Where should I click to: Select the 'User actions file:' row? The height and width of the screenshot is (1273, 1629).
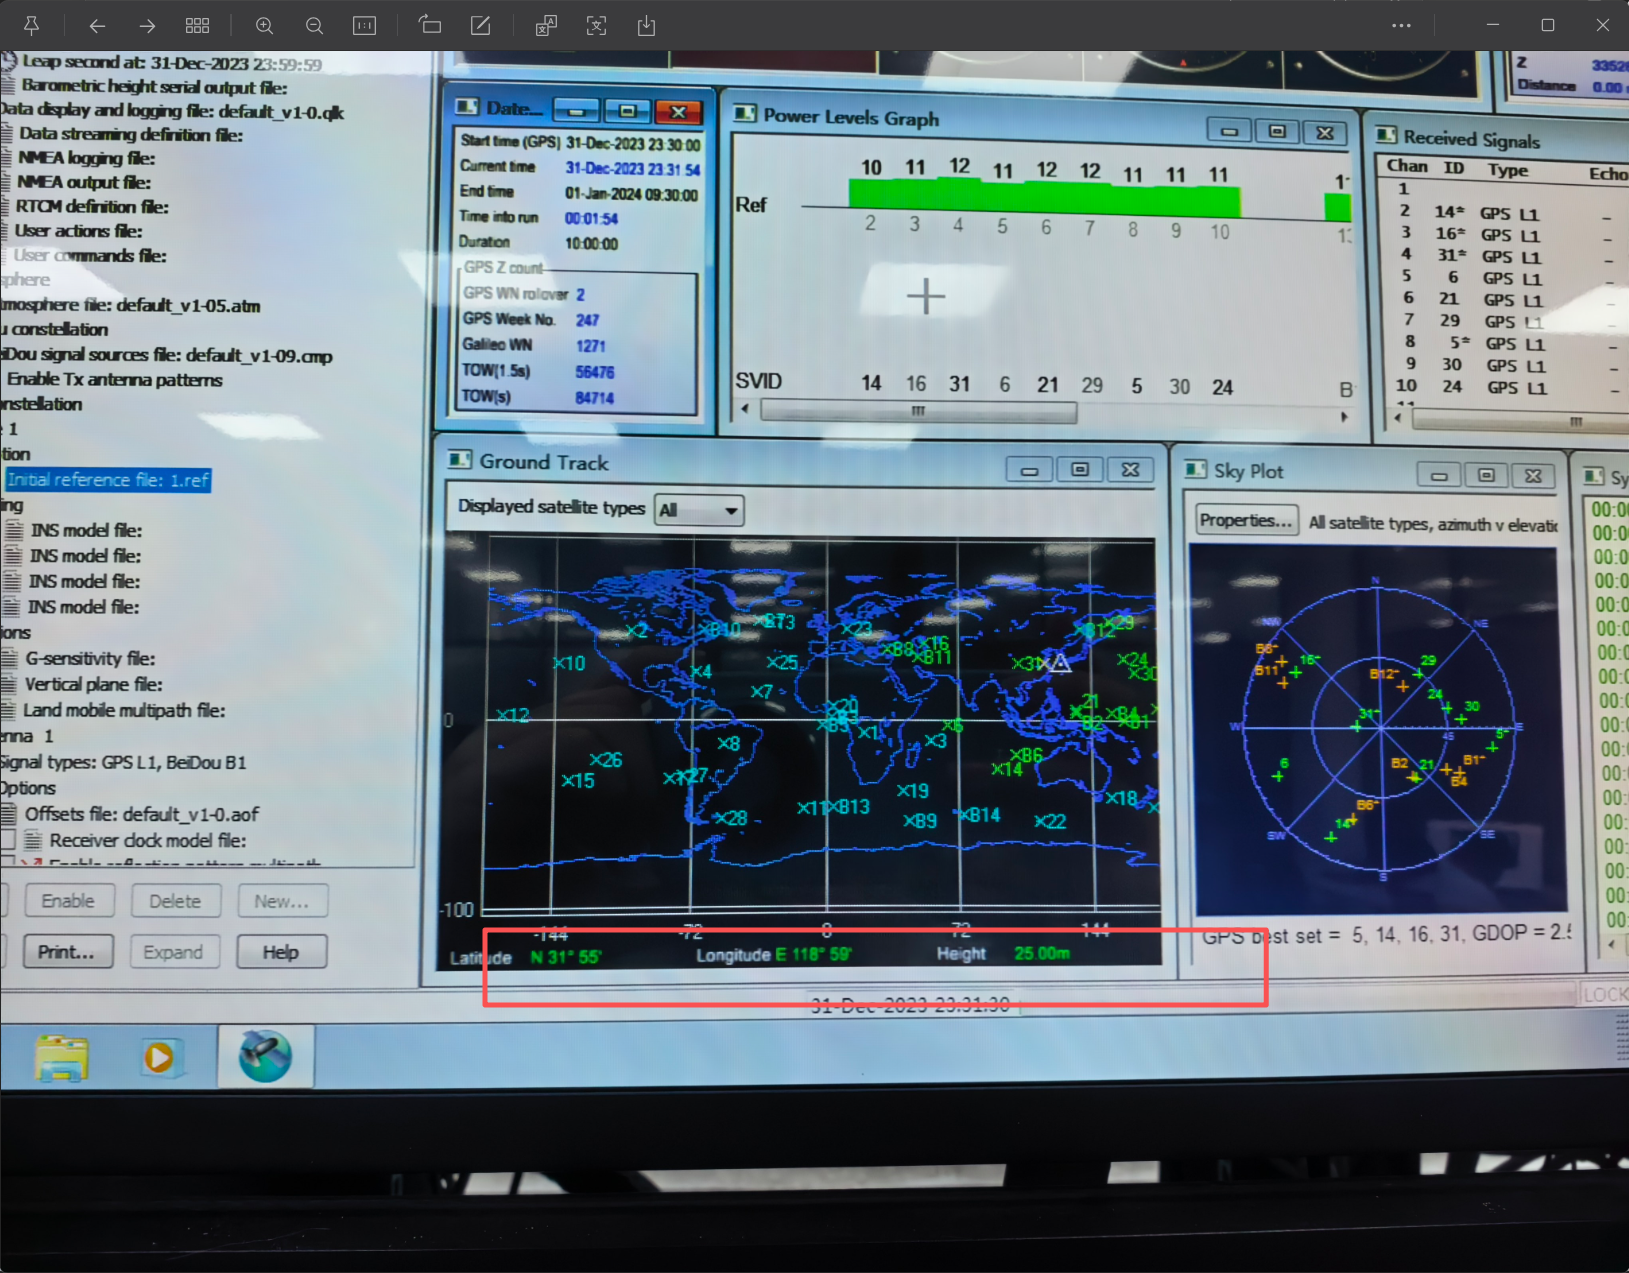78,231
